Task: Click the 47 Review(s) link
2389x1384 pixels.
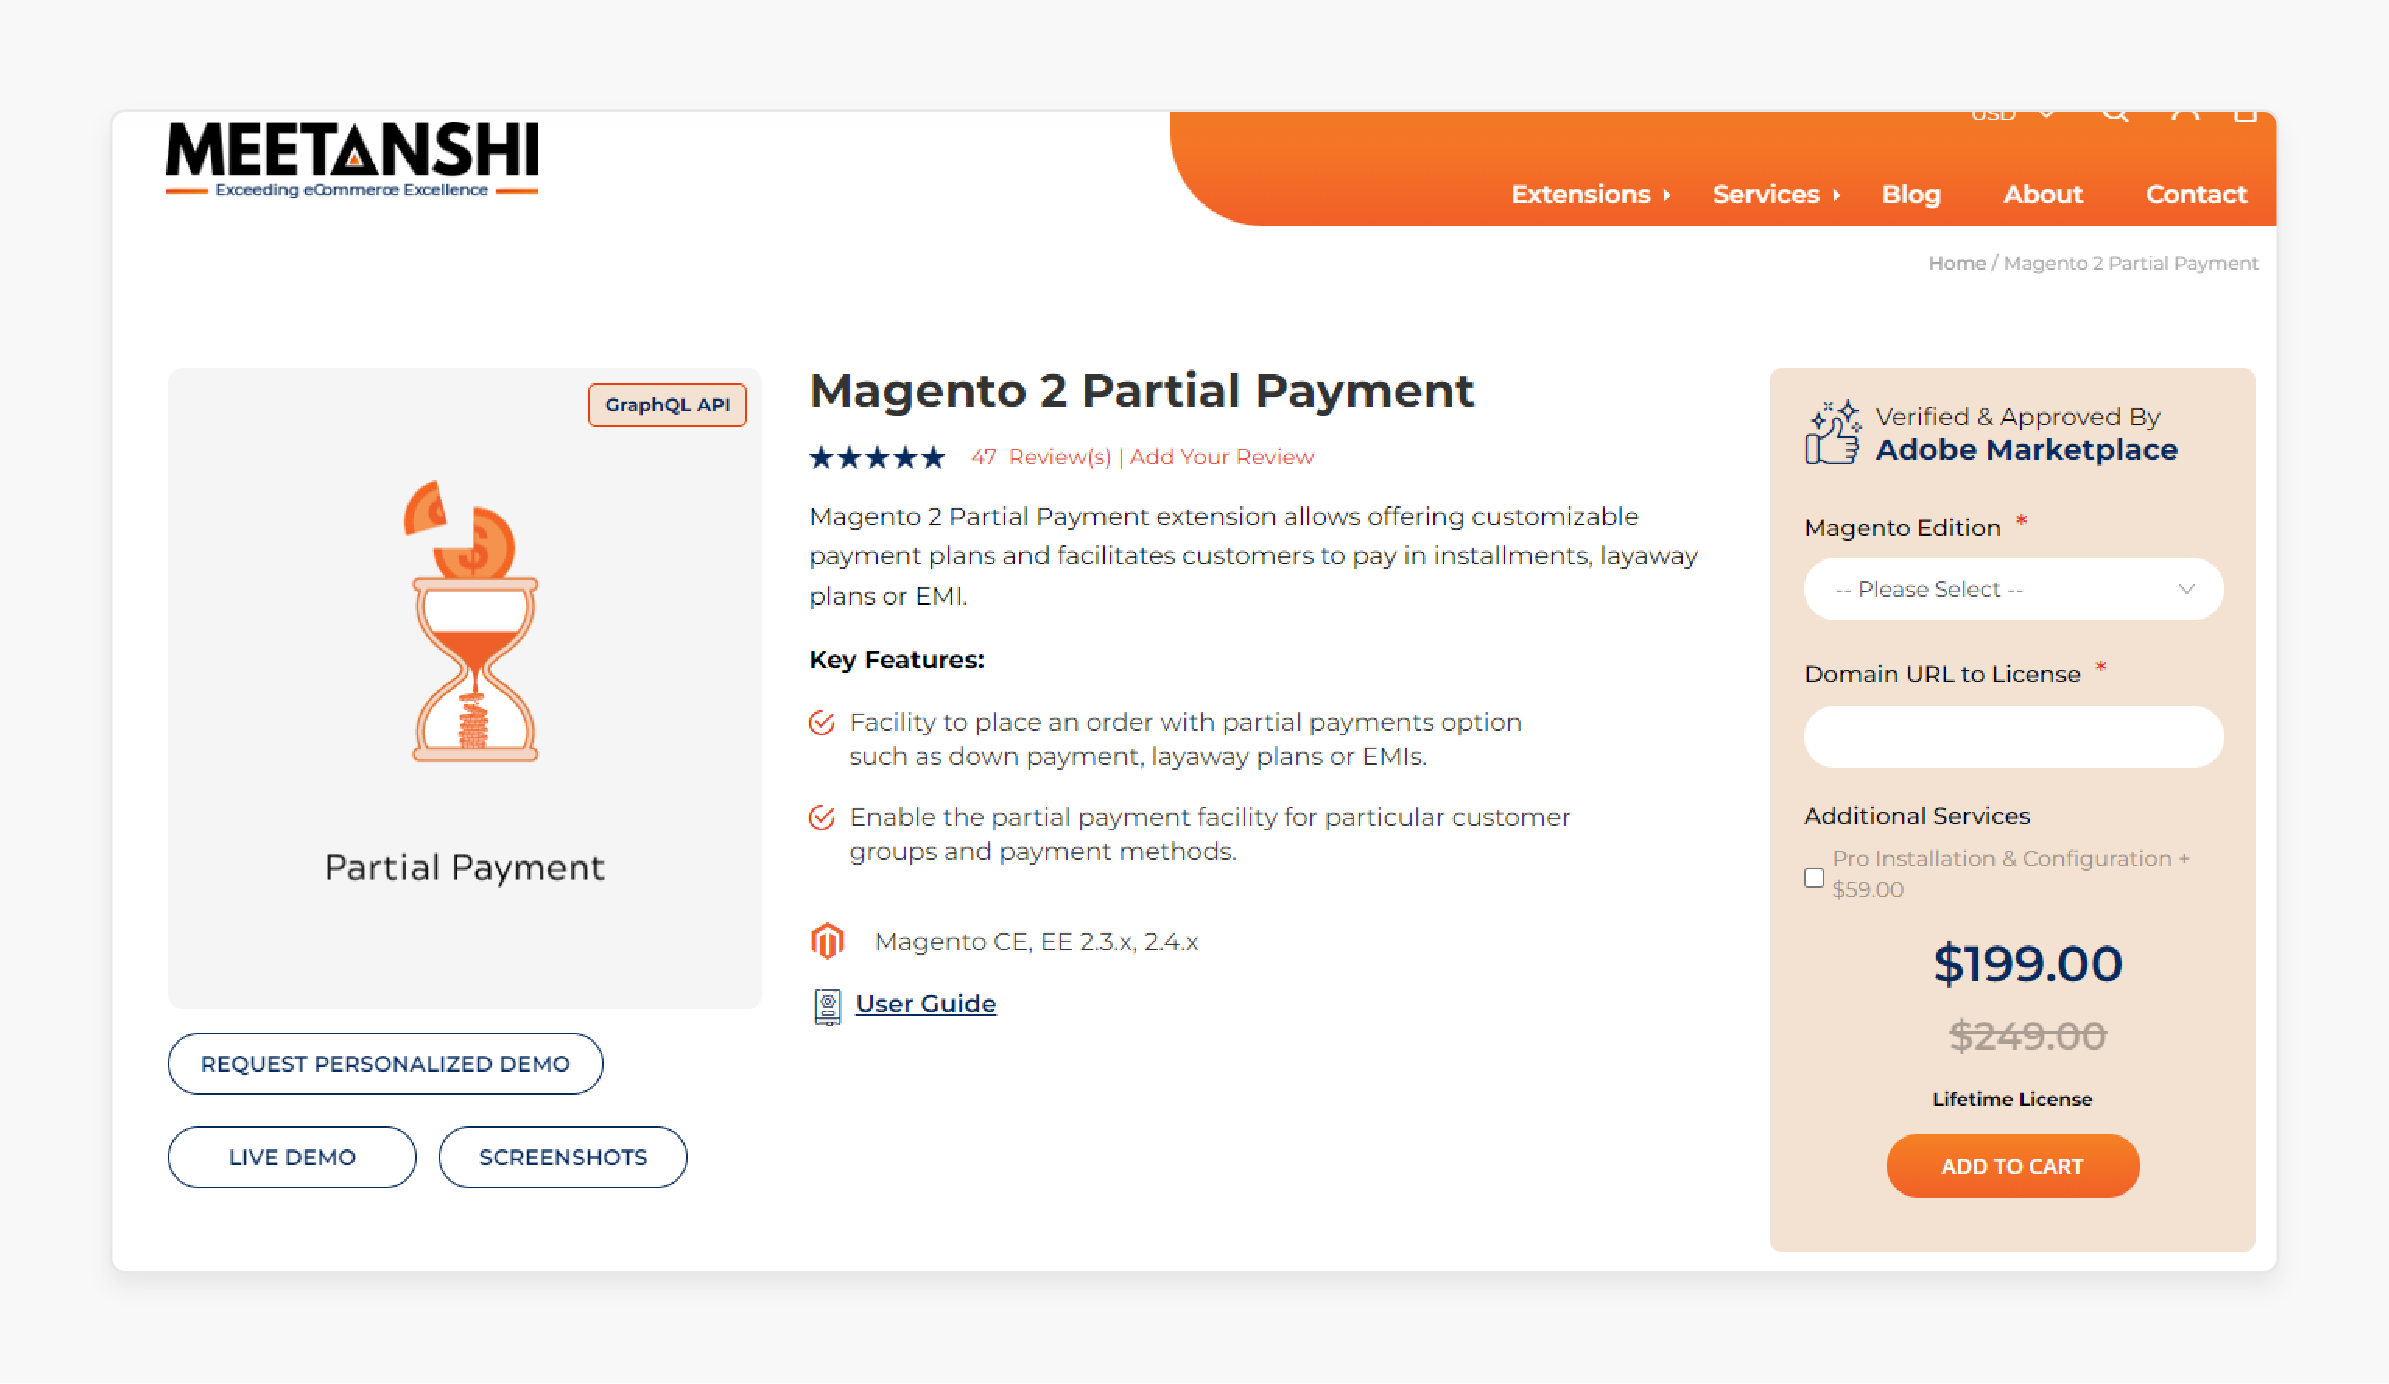Action: [1041, 457]
